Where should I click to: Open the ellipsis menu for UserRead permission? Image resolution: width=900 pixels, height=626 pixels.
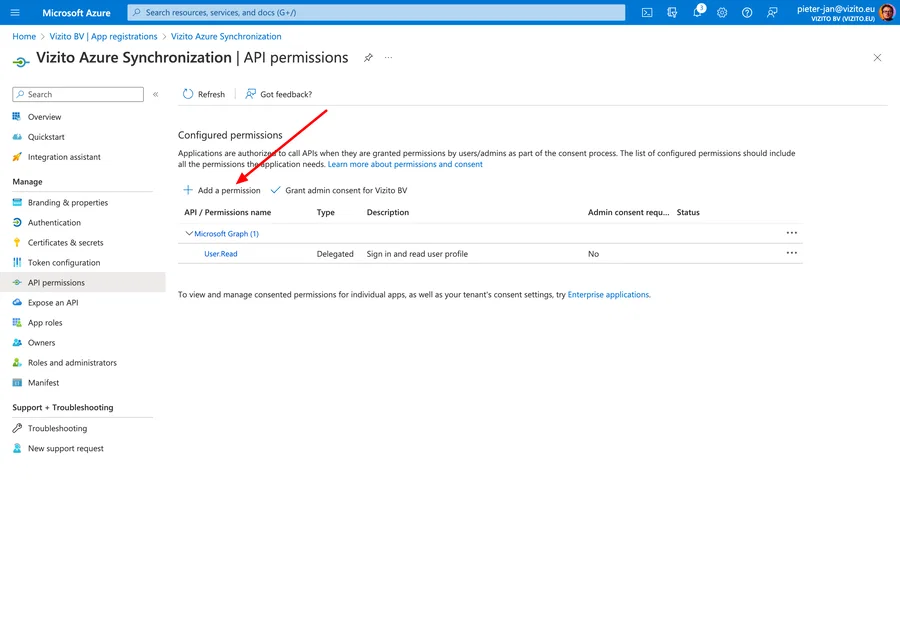[x=792, y=253]
